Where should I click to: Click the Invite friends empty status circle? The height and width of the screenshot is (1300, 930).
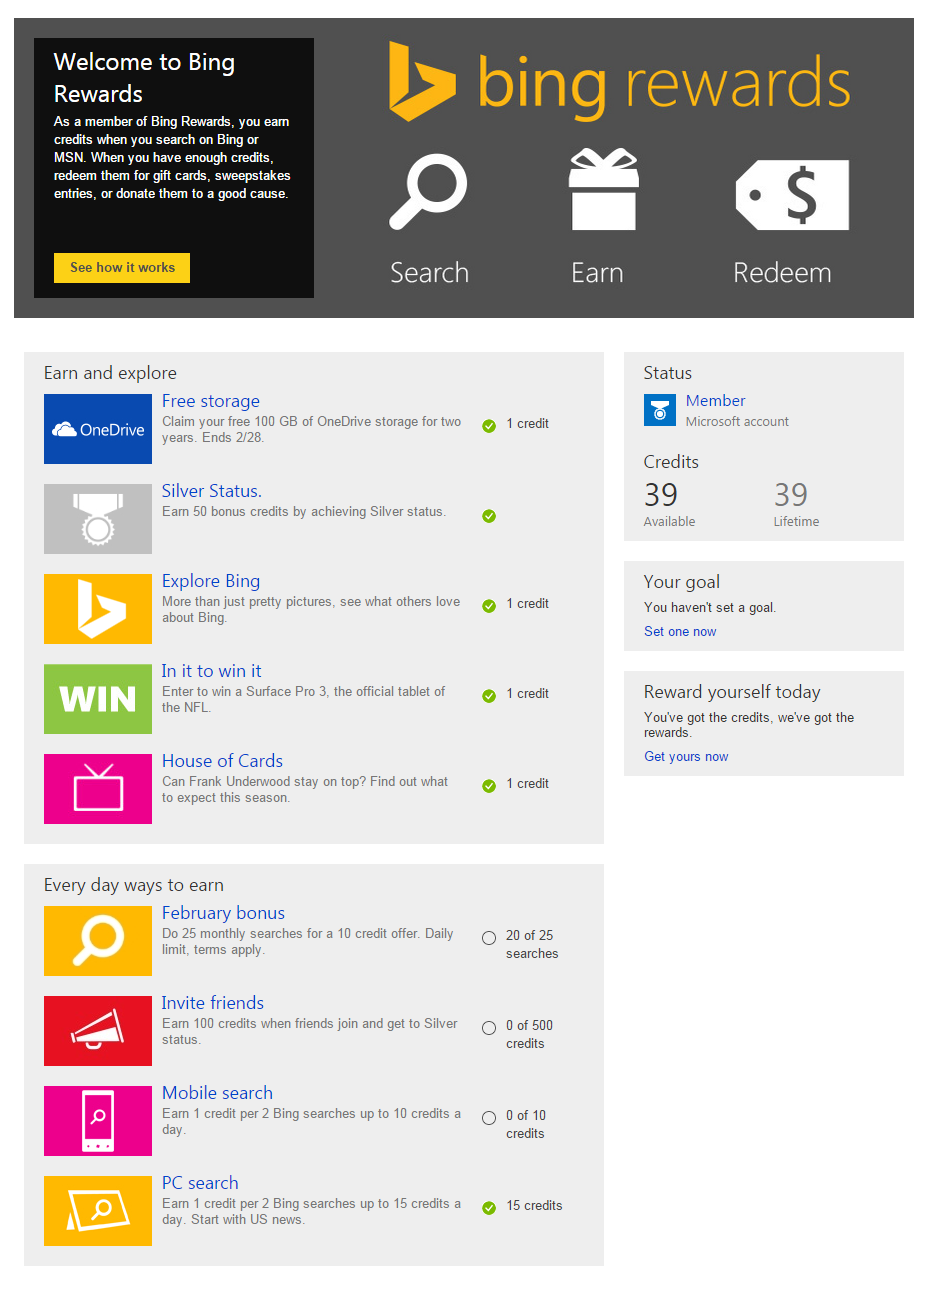pyautogui.click(x=489, y=1028)
